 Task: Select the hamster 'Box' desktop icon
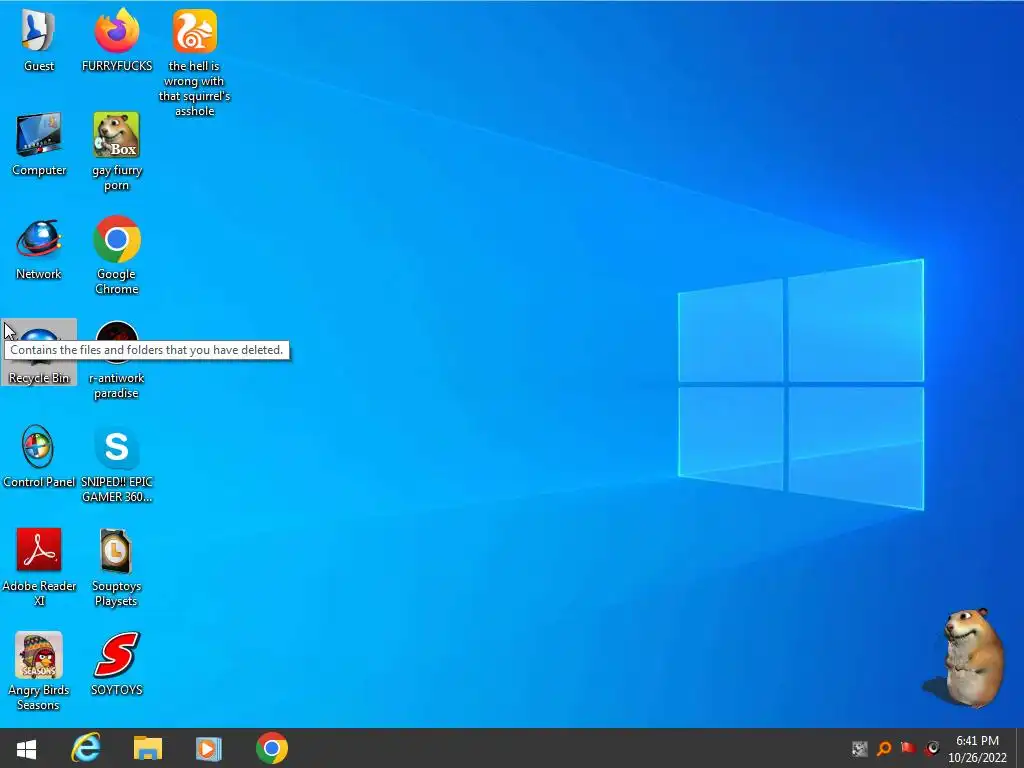(x=116, y=135)
